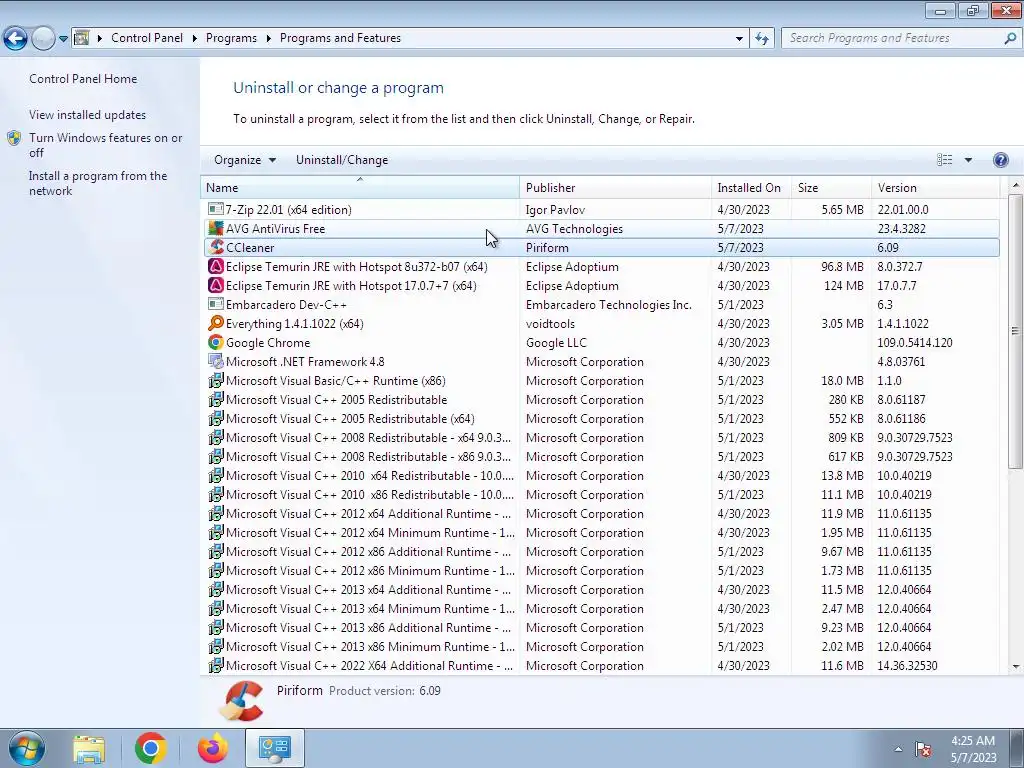Click the Eclipse Temurin JRE 8u372-b07 icon
The width and height of the screenshot is (1024, 768).
pos(216,266)
